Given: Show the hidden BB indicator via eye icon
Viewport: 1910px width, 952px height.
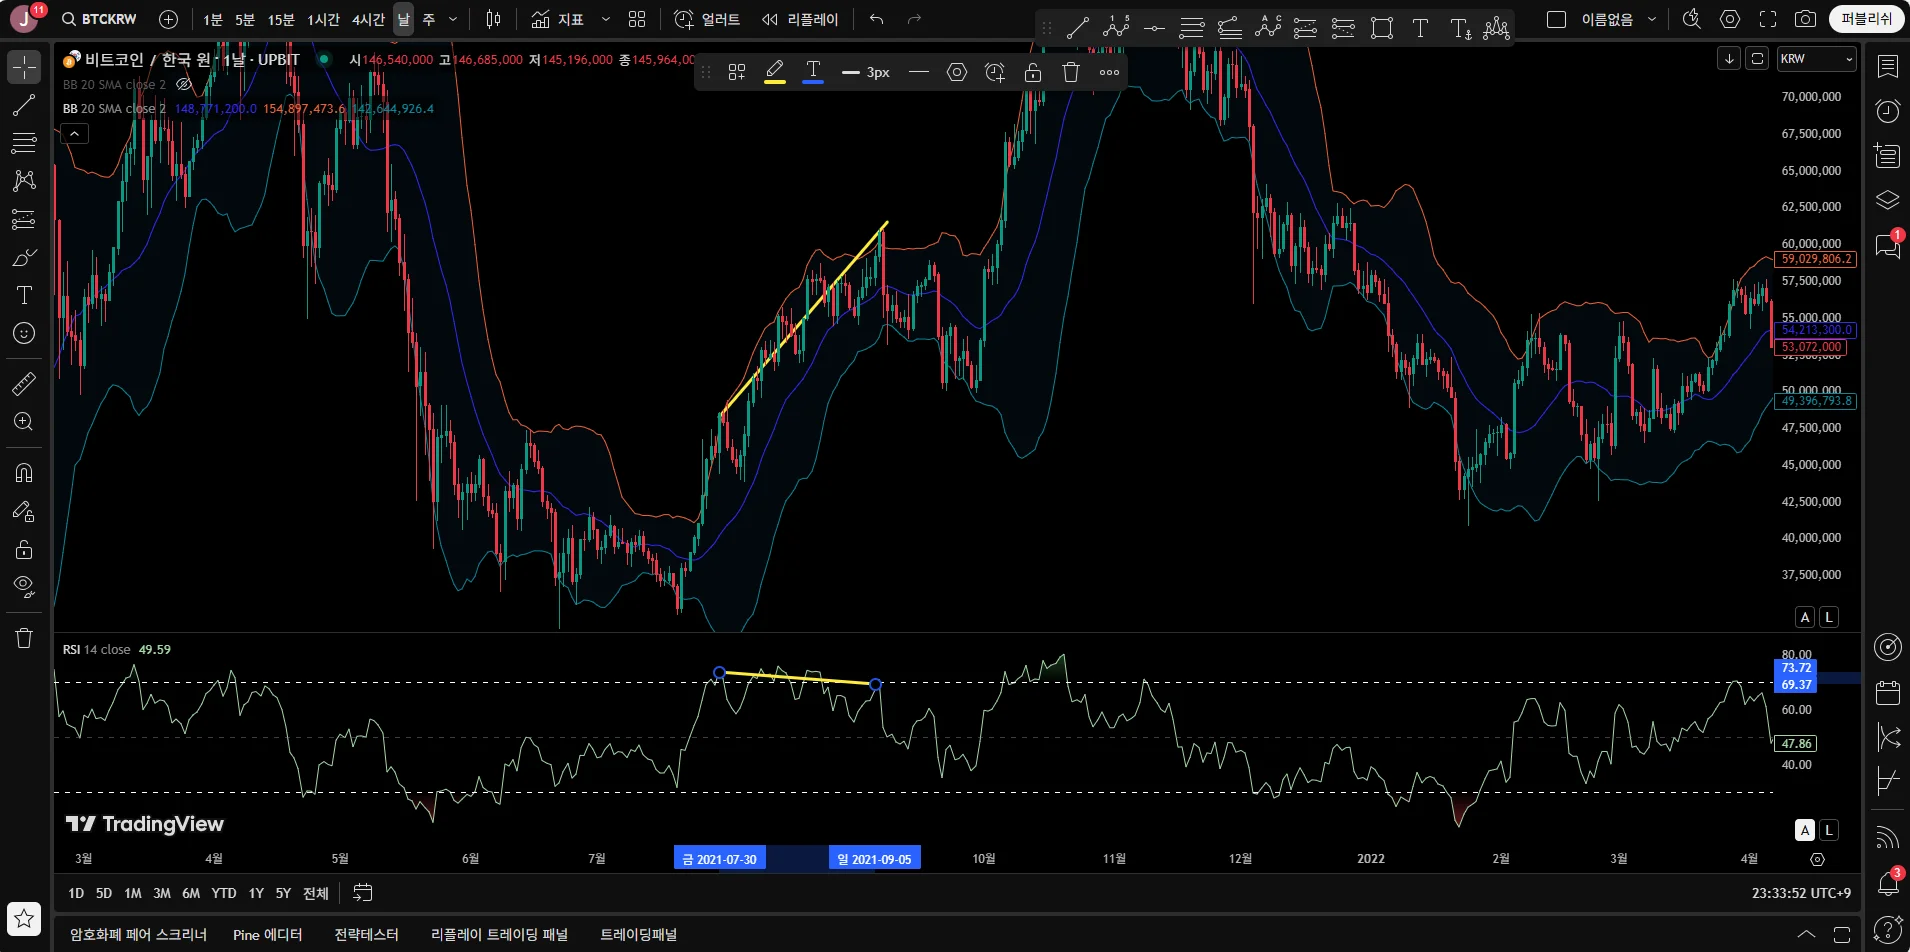Looking at the screenshot, I should [184, 84].
